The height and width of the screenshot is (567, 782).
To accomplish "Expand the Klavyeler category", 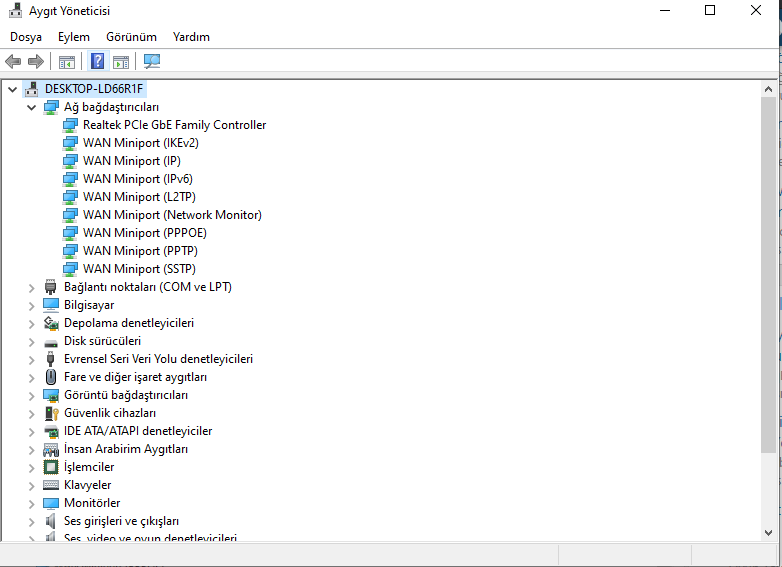I will click(31, 486).
